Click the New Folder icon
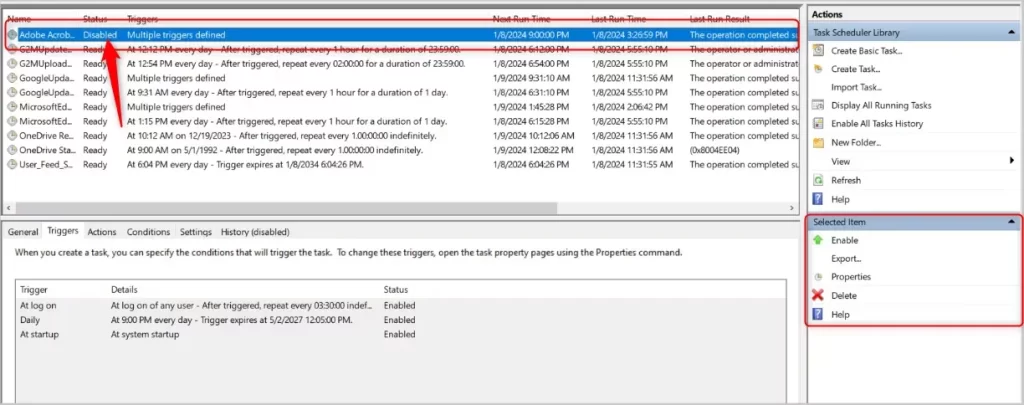Image resolution: width=1024 pixels, height=405 pixels. pos(818,142)
